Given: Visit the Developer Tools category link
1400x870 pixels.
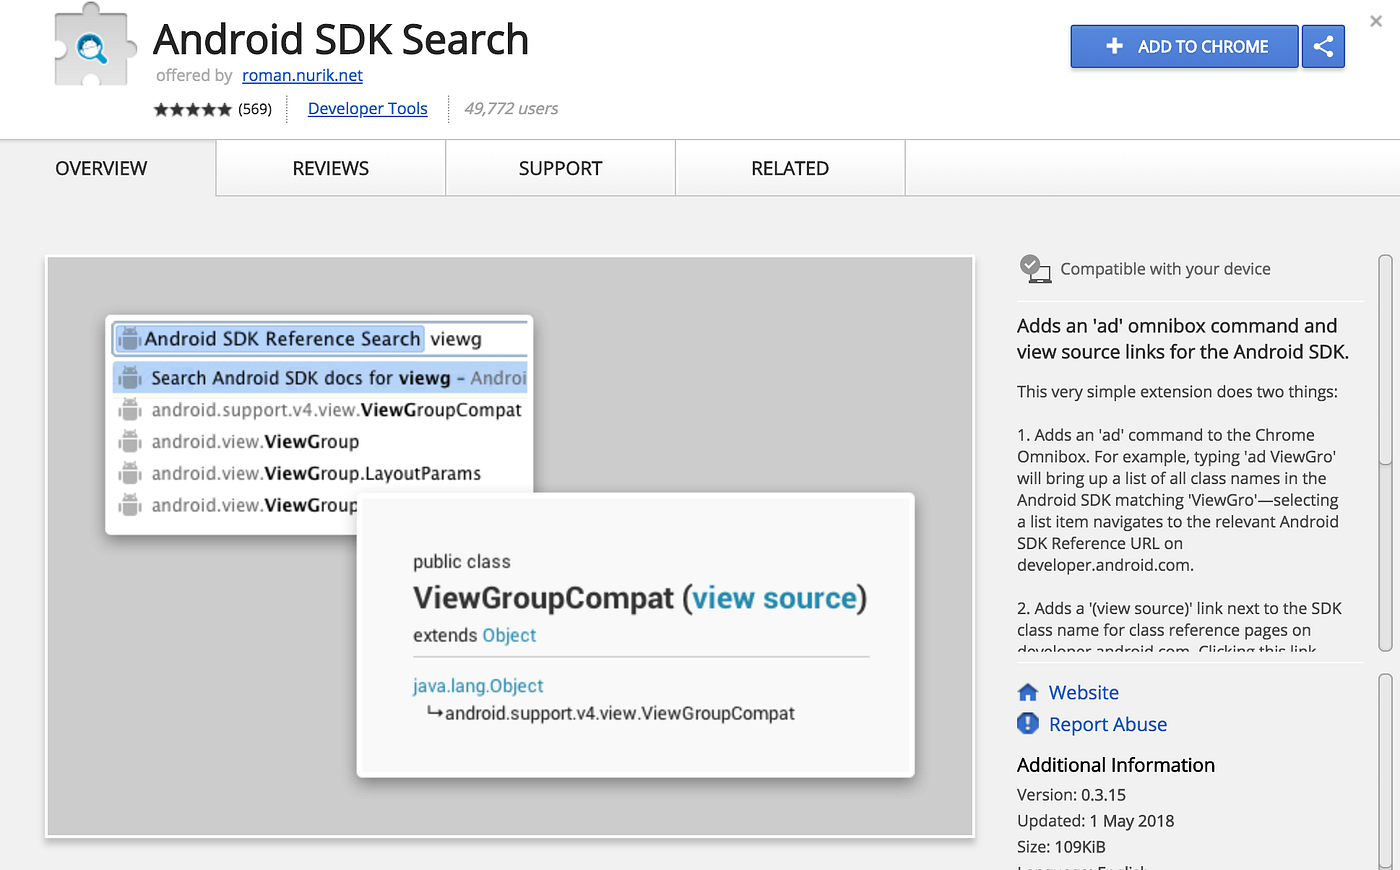Looking at the screenshot, I should (x=367, y=108).
